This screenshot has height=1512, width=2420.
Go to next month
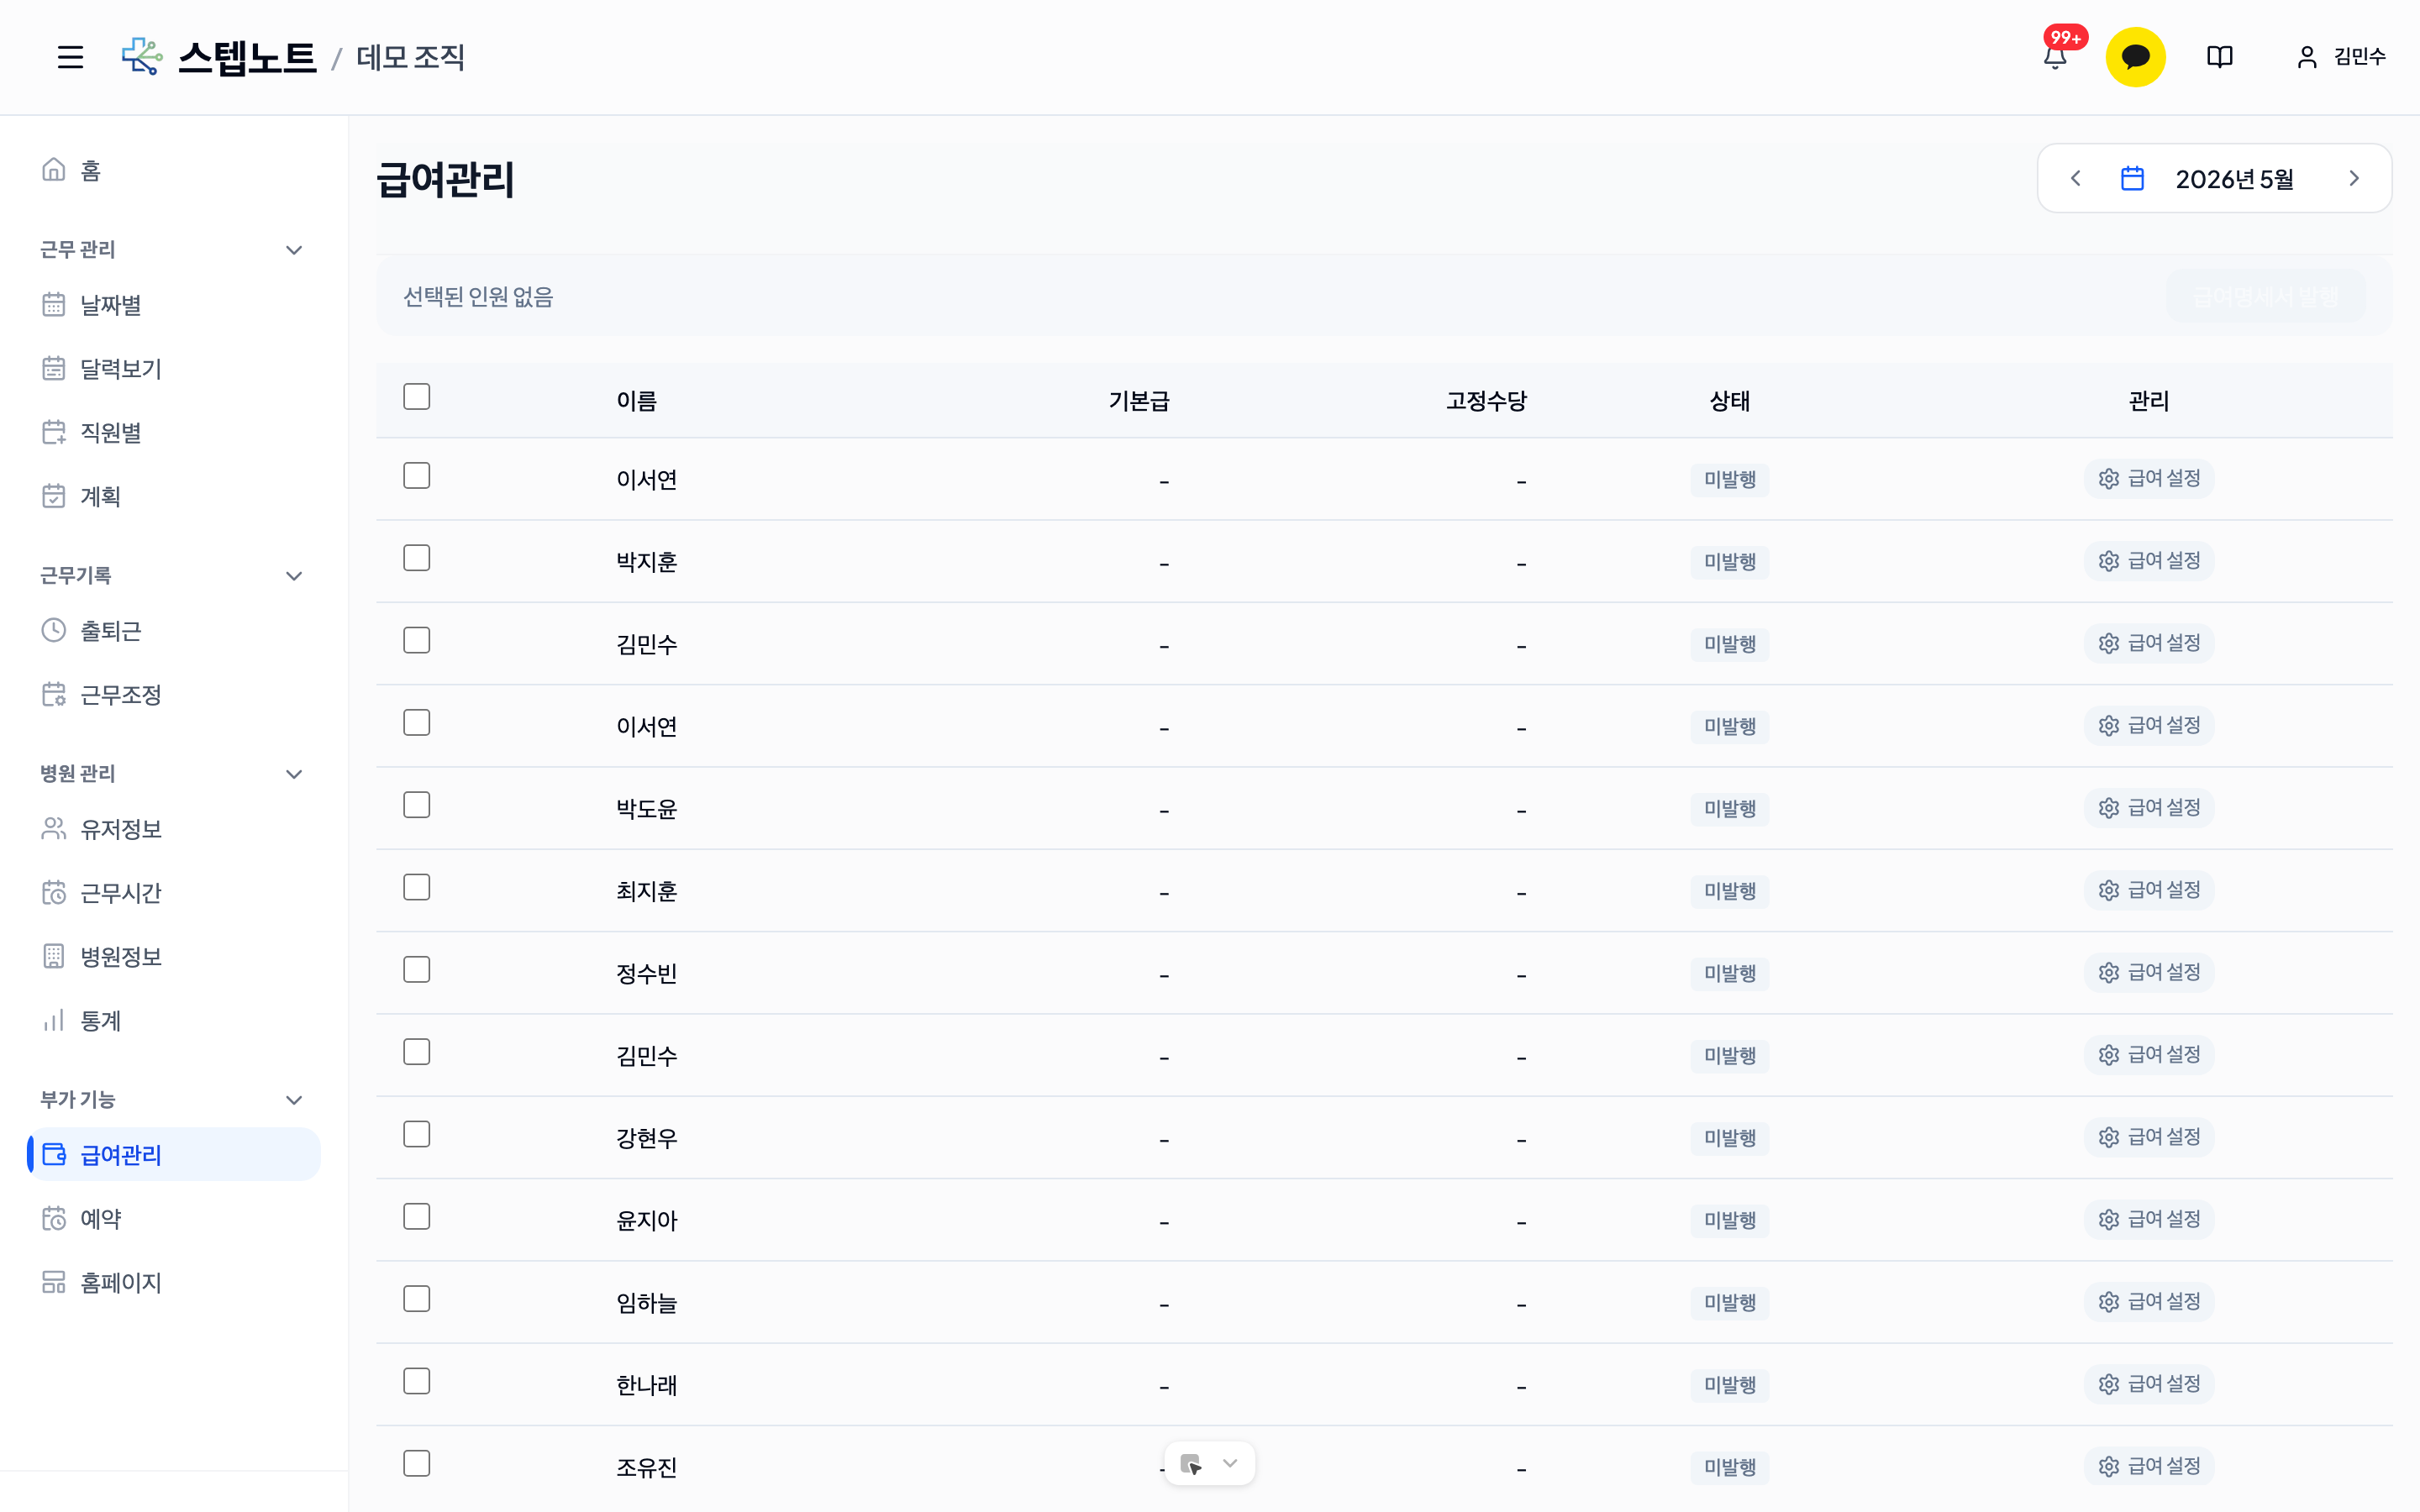coord(2354,178)
